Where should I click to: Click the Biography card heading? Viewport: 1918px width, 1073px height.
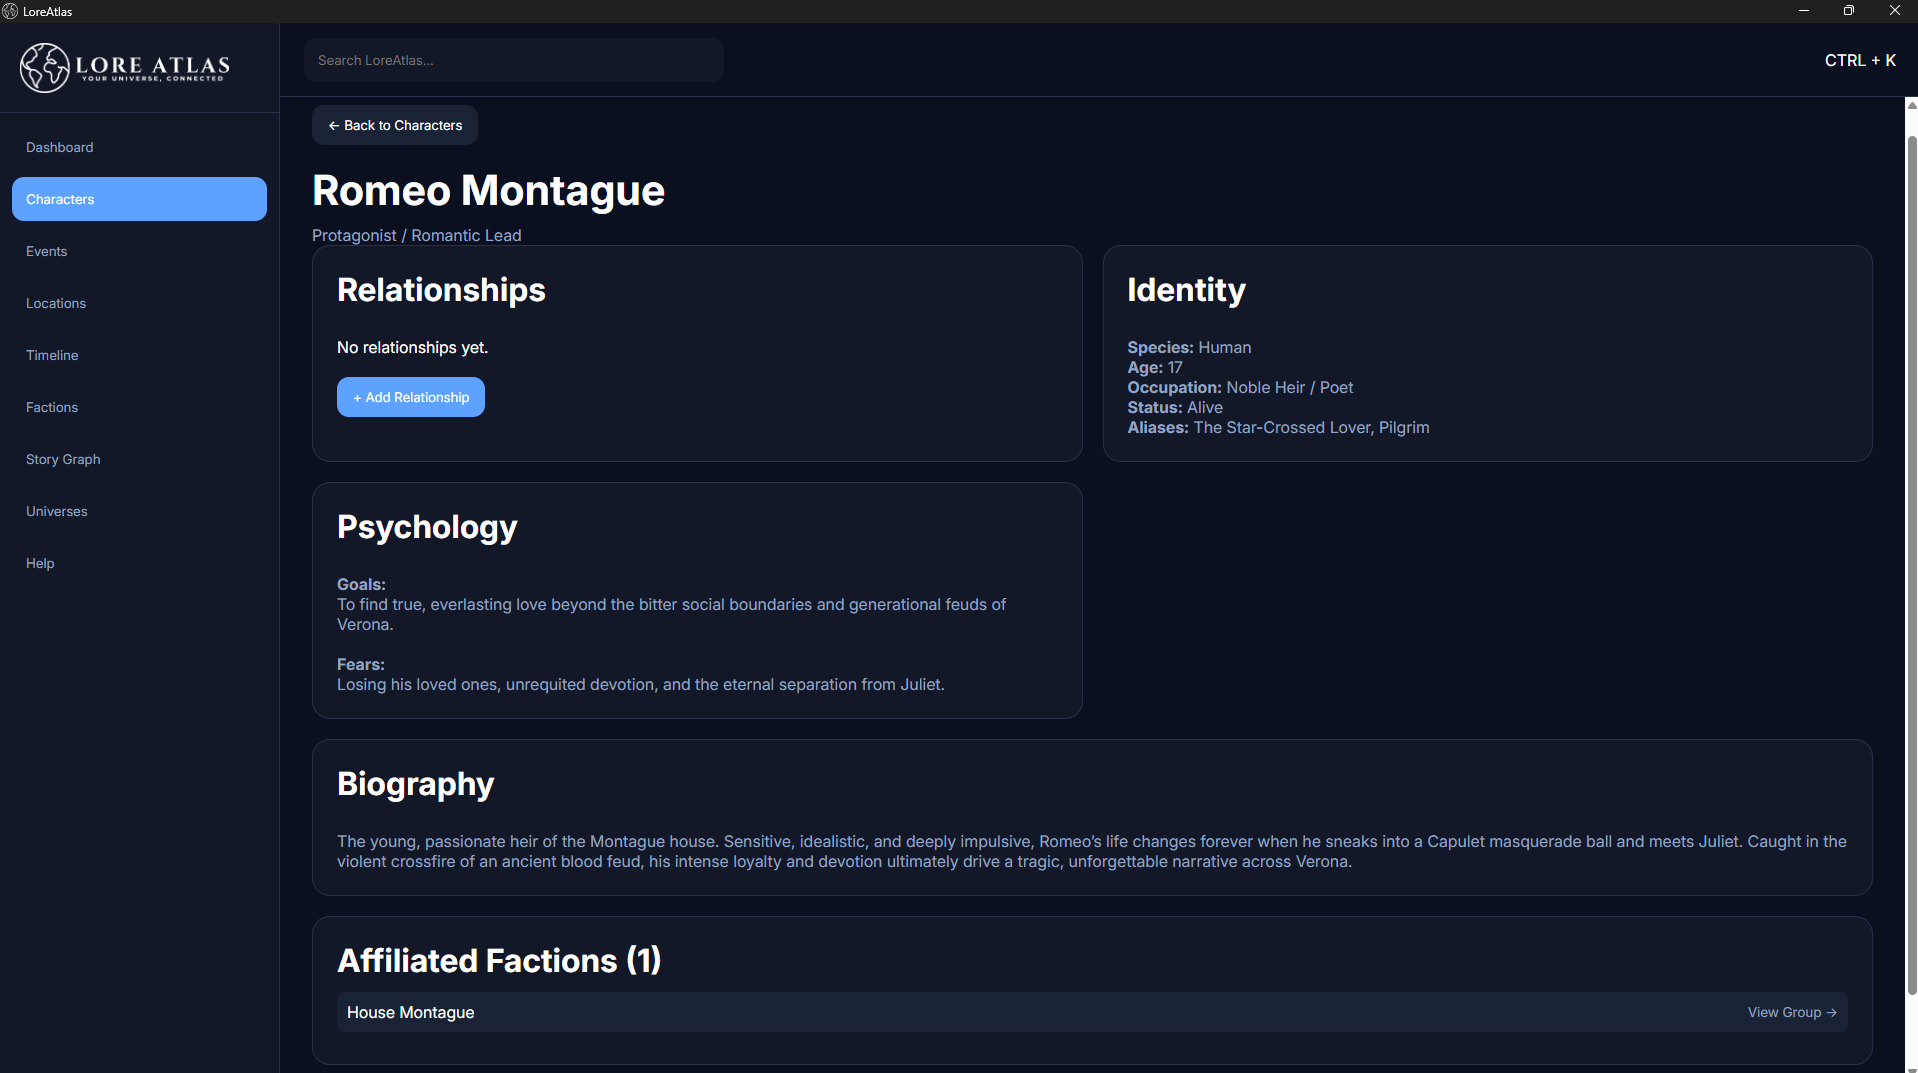(416, 784)
